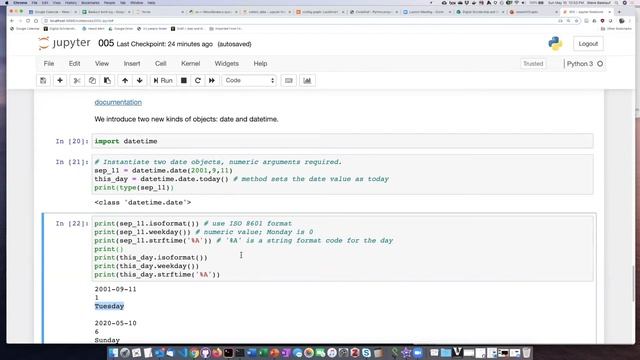Screen dimensions: 640x360
Task: Click code line sep_11 = datetime.date(2001,9,11)
Action: point(163,171)
